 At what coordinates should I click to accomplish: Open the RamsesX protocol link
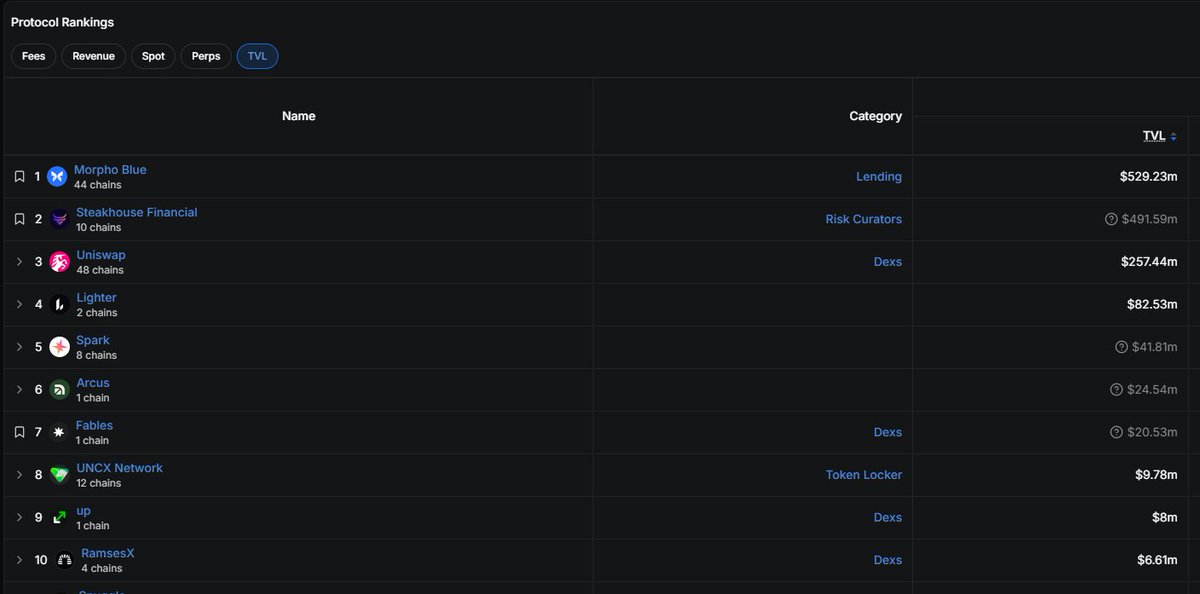(x=107, y=553)
